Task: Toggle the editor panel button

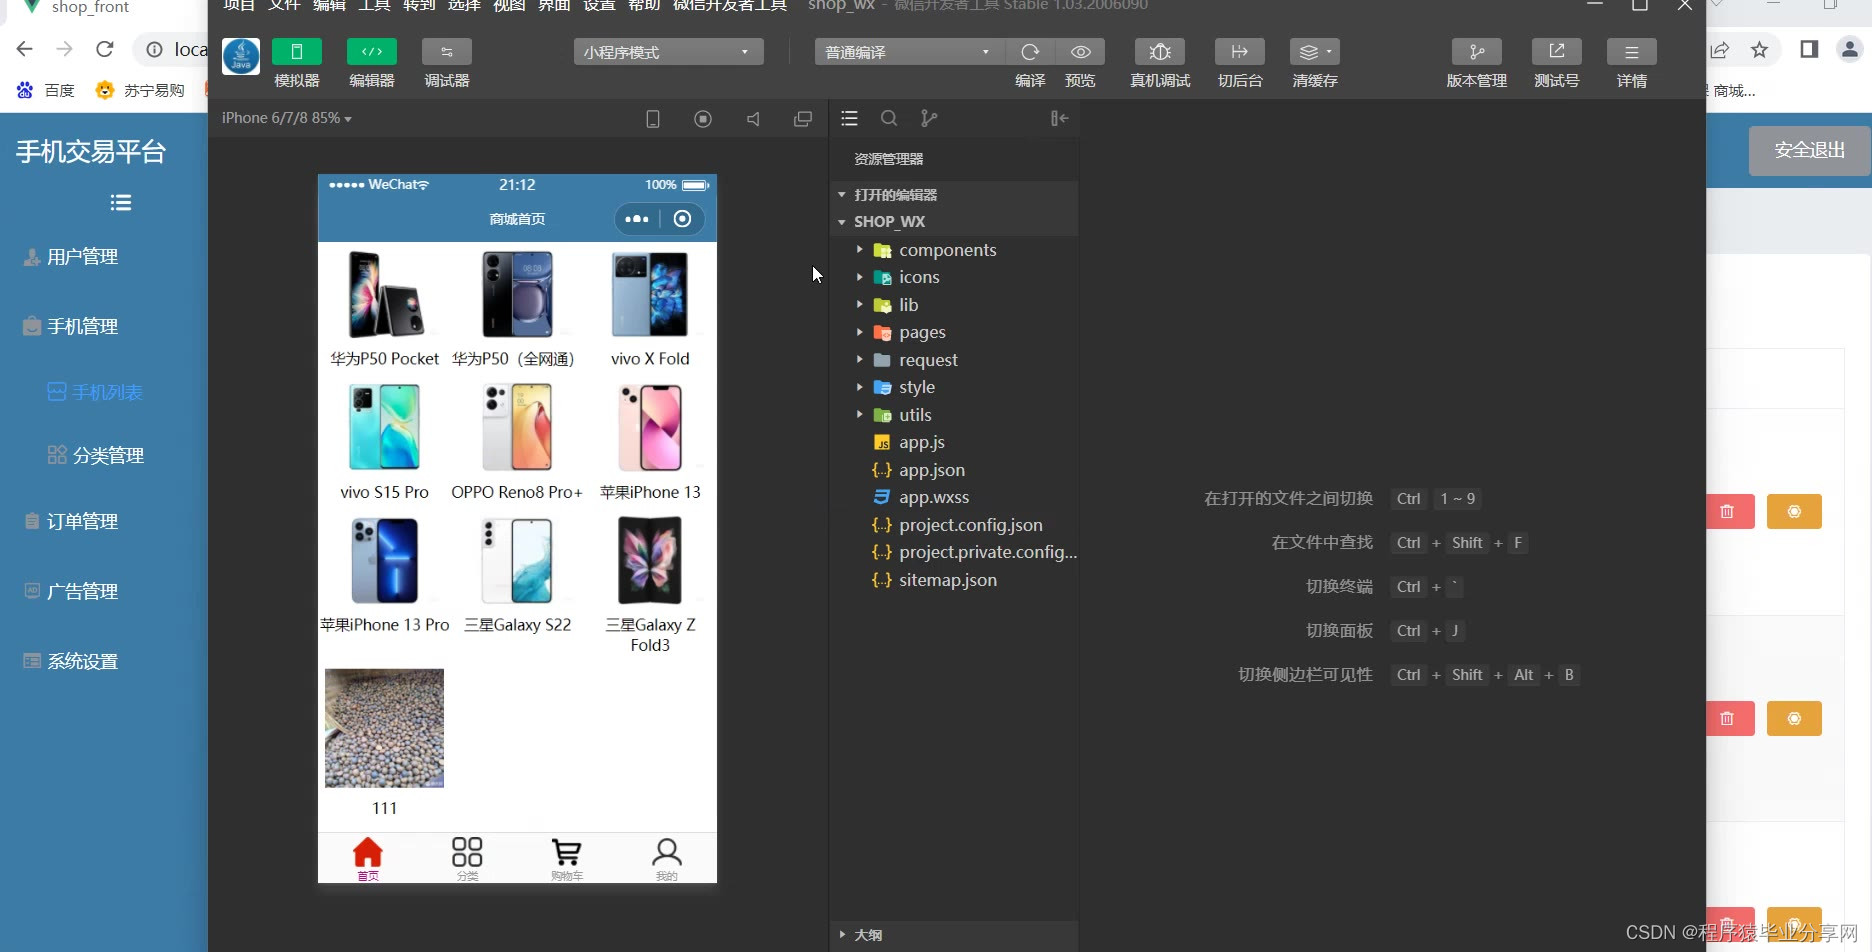Action: click(x=372, y=52)
